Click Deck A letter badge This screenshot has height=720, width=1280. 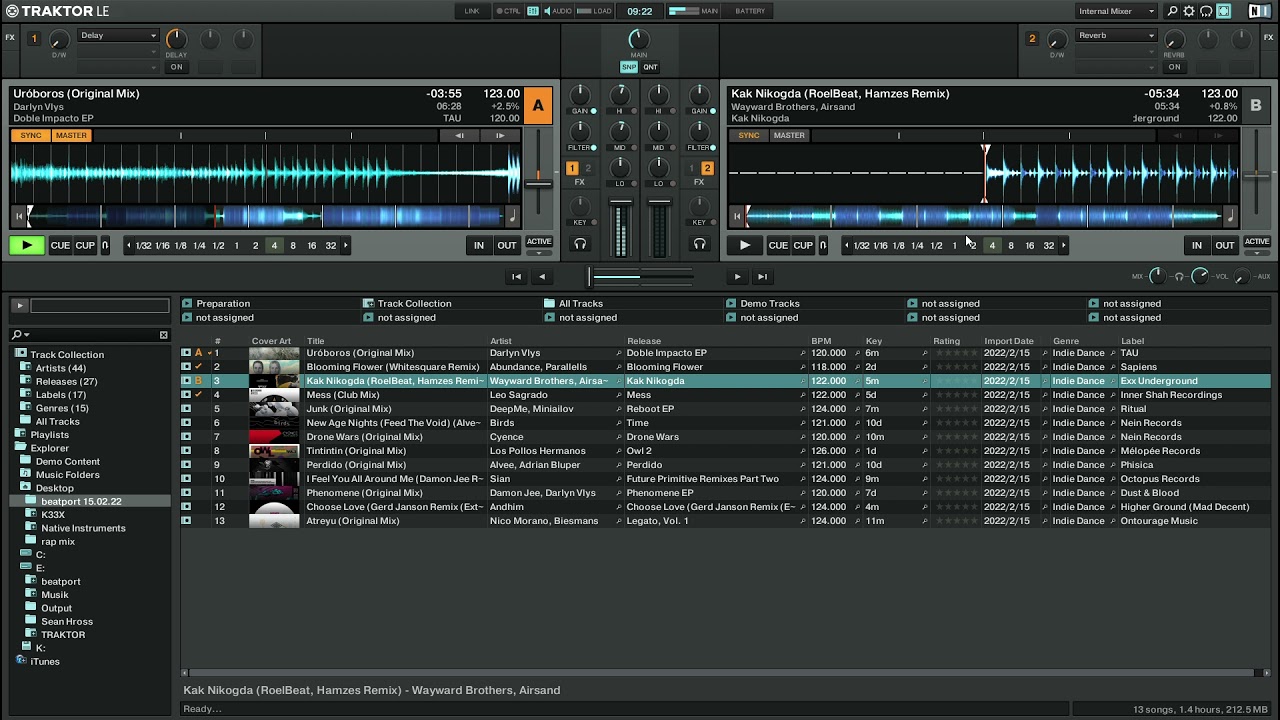[x=538, y=106]
